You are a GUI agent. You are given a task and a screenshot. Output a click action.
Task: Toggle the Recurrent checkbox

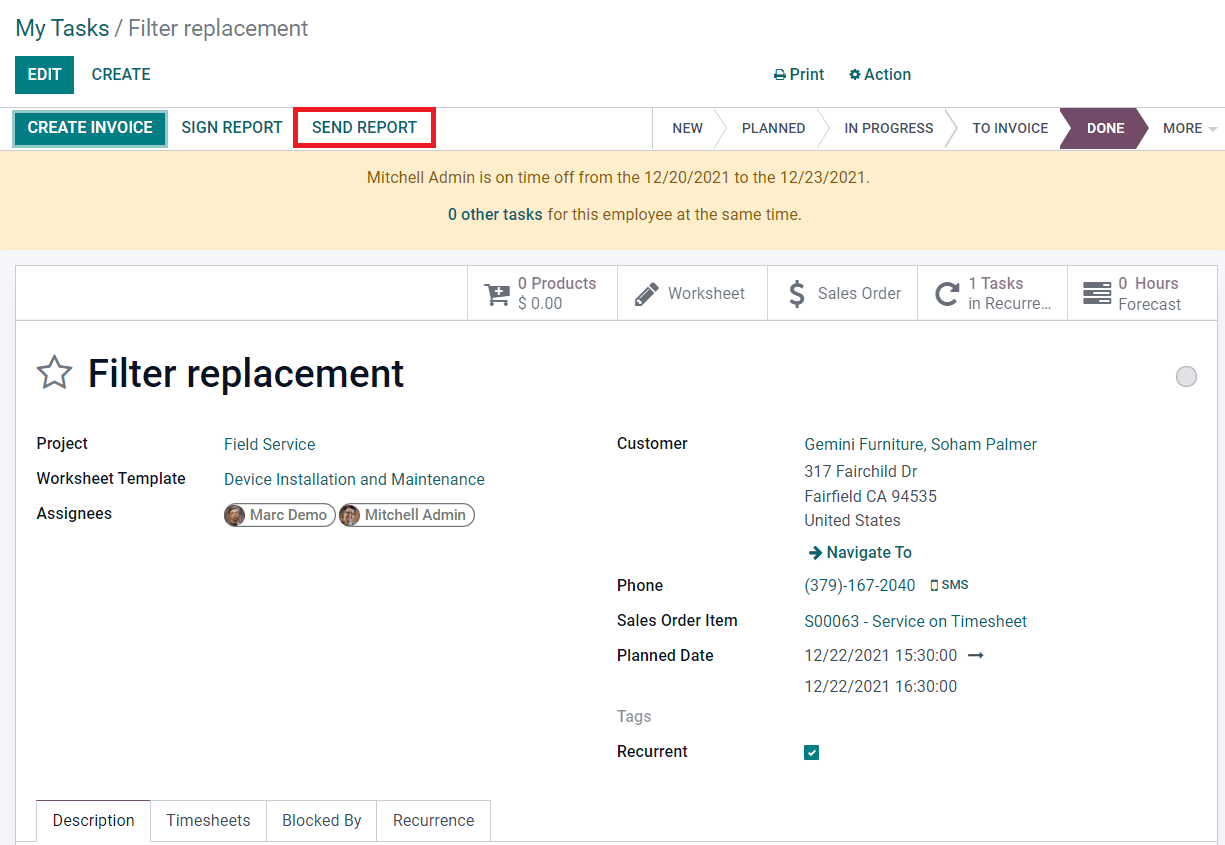(x=811, y=752)
